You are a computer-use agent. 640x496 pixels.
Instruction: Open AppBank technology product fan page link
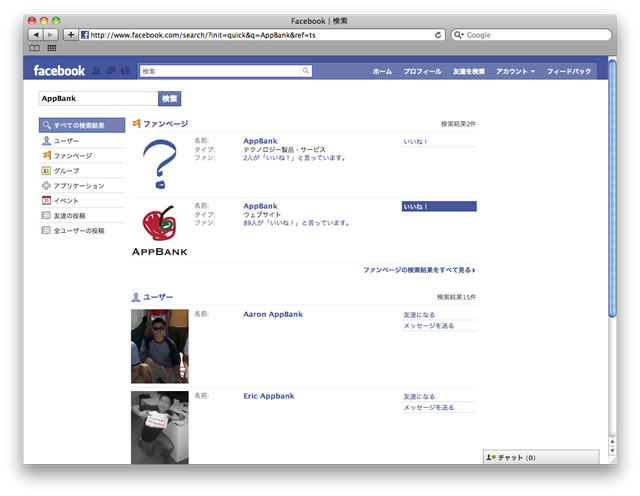[260, 141]
